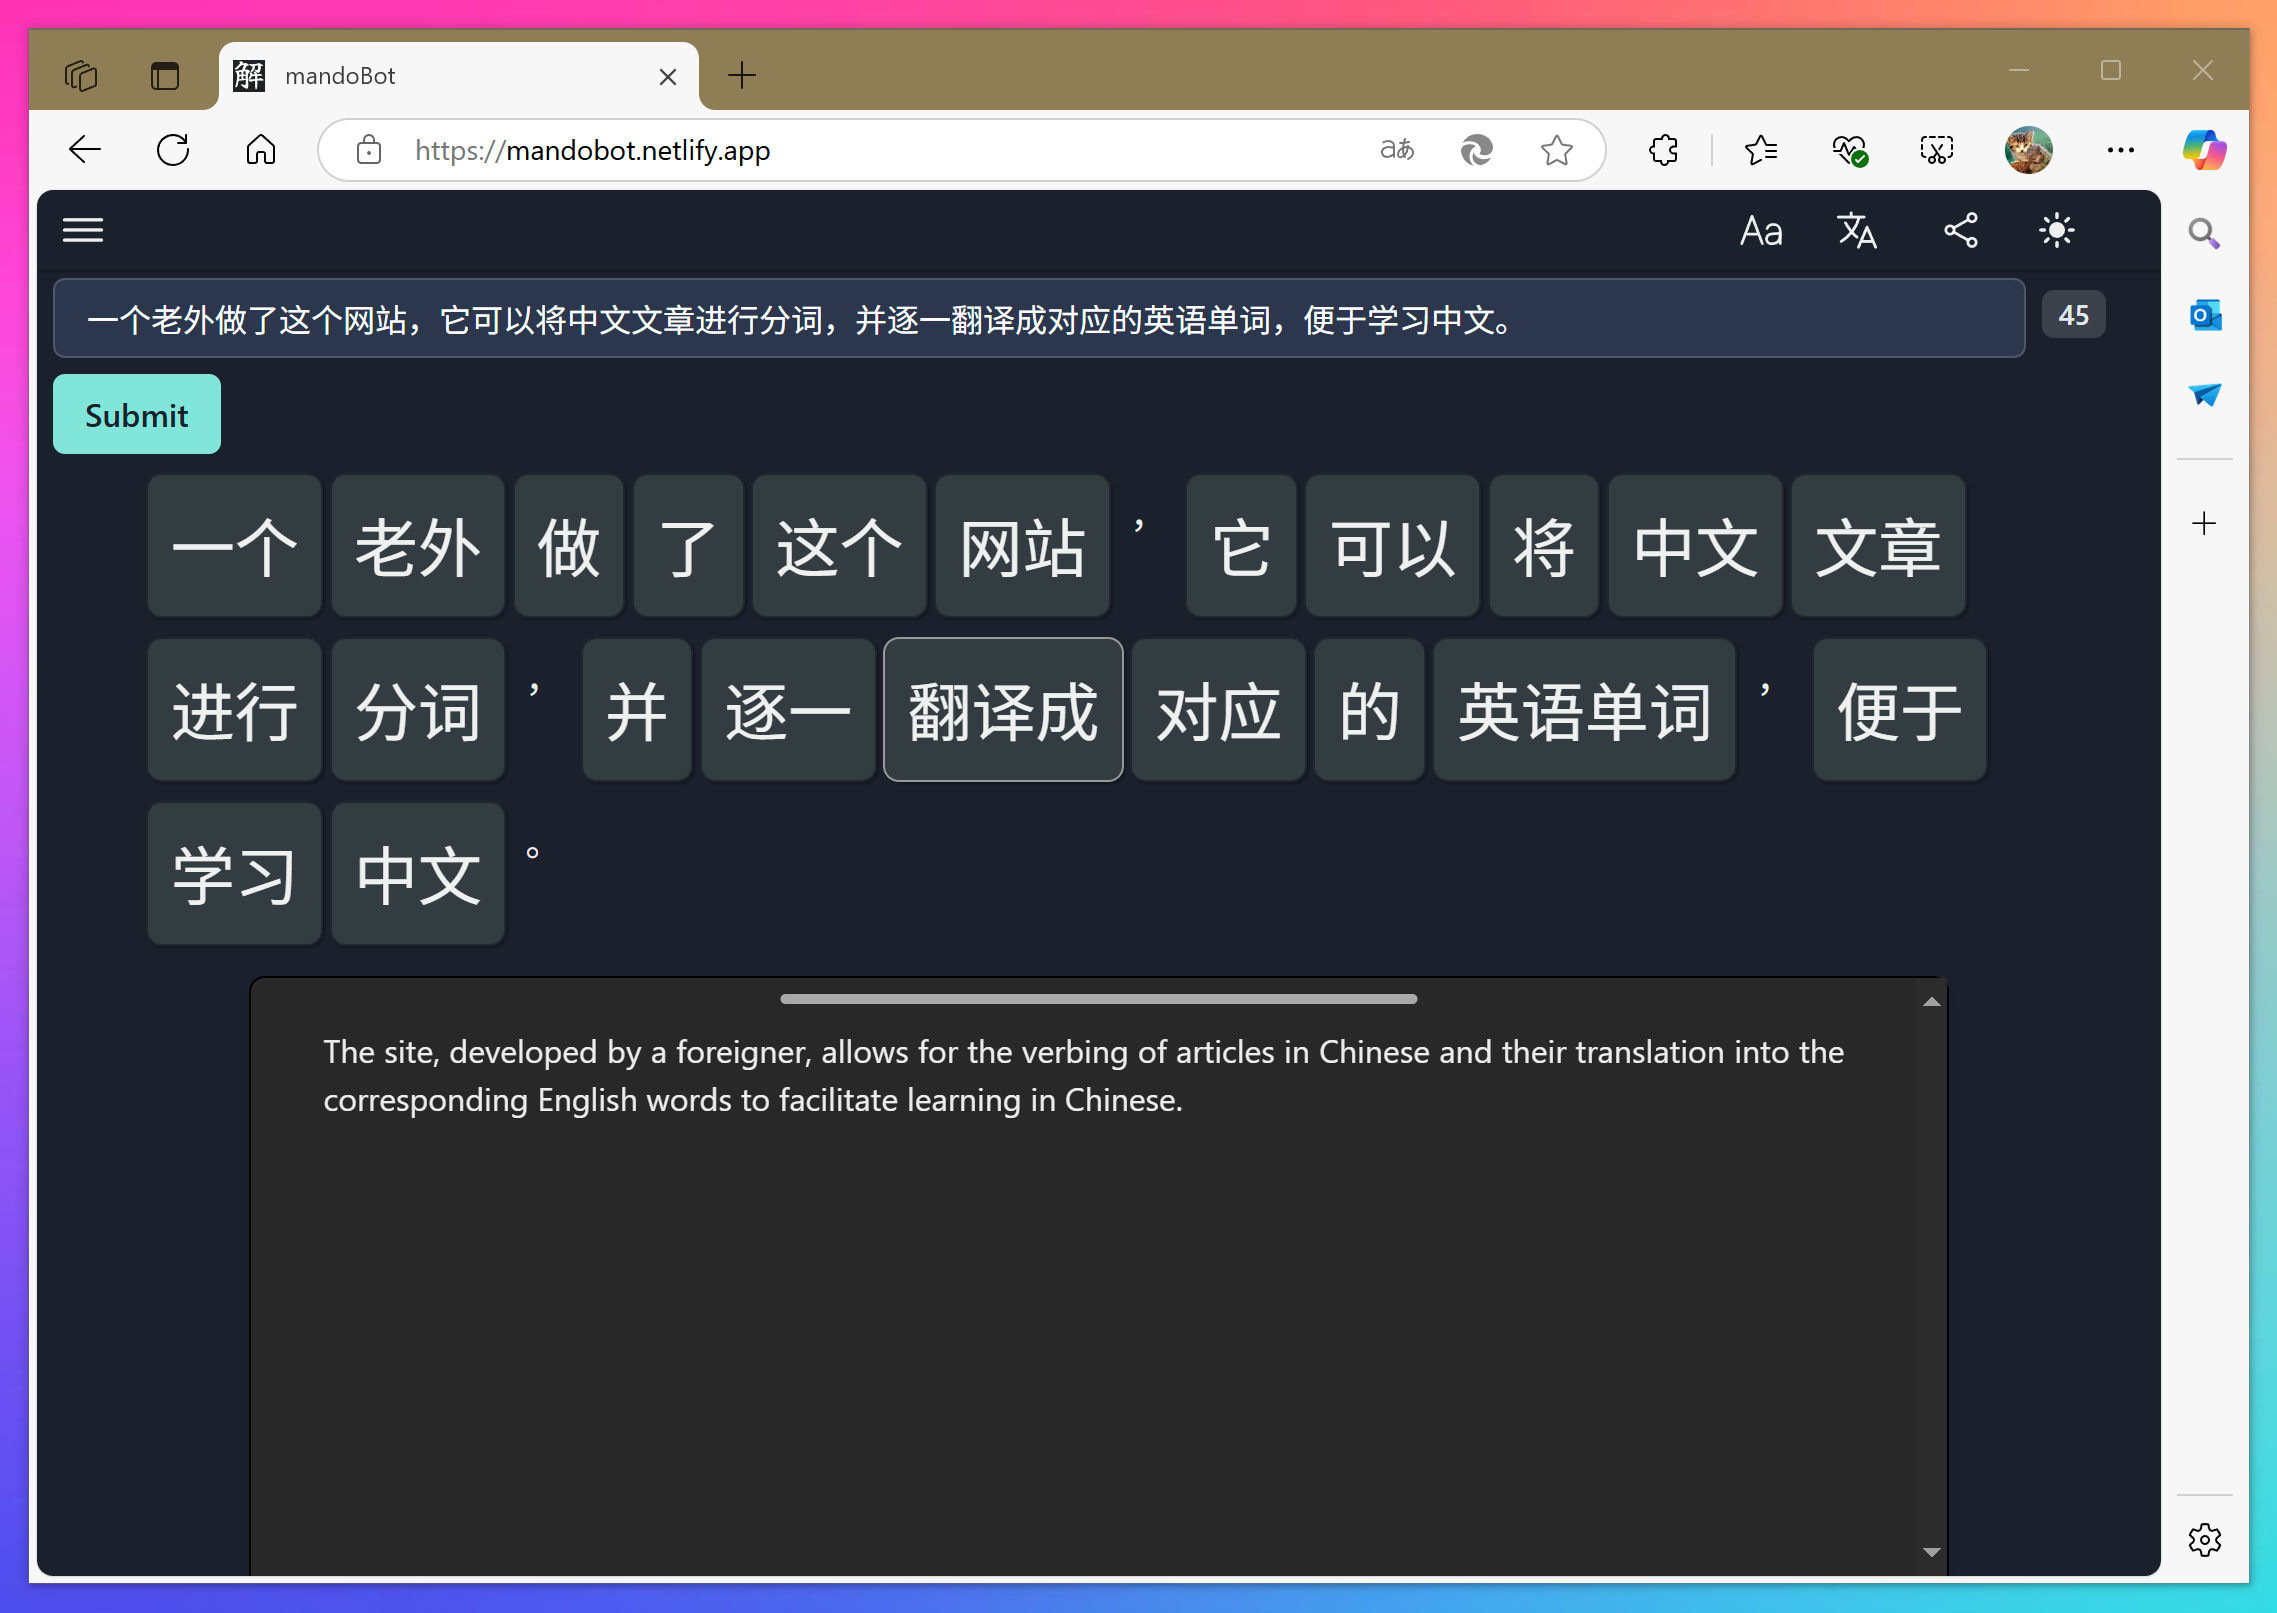
Task: Go back with the browser back arrow
Action: pos(85,150)
